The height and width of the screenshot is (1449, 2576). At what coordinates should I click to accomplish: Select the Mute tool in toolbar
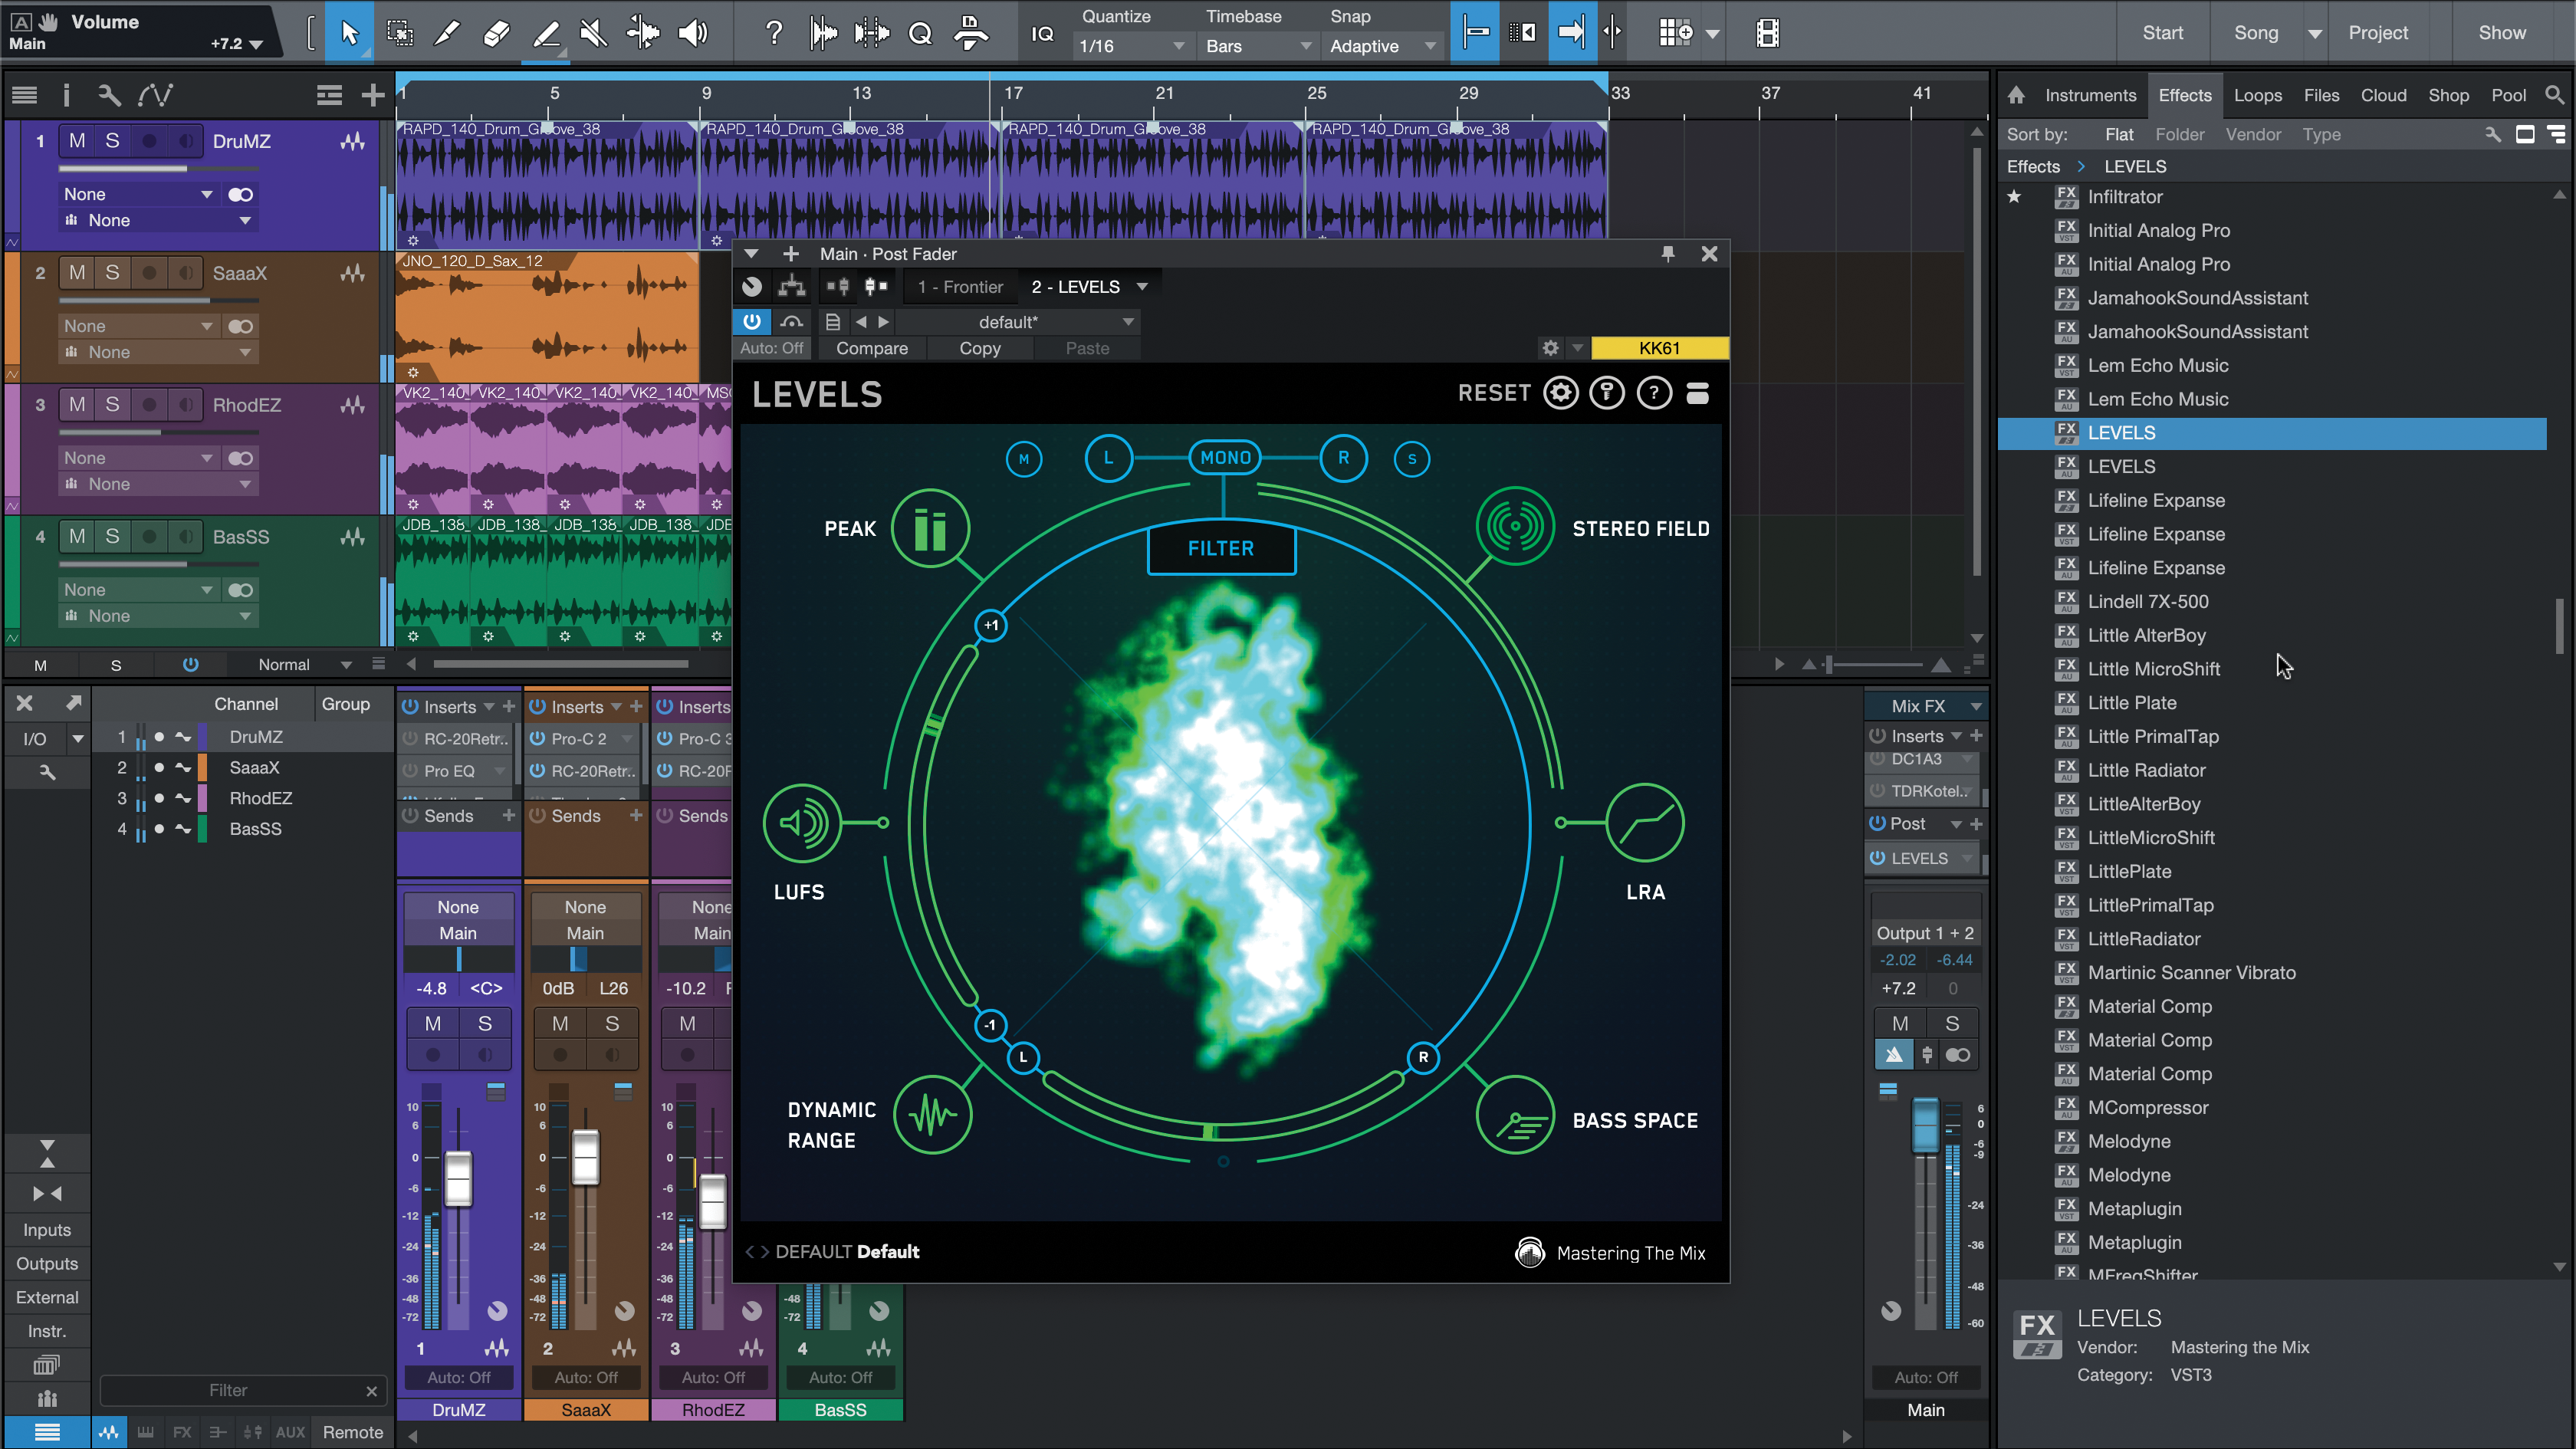[x=593, y=33]
